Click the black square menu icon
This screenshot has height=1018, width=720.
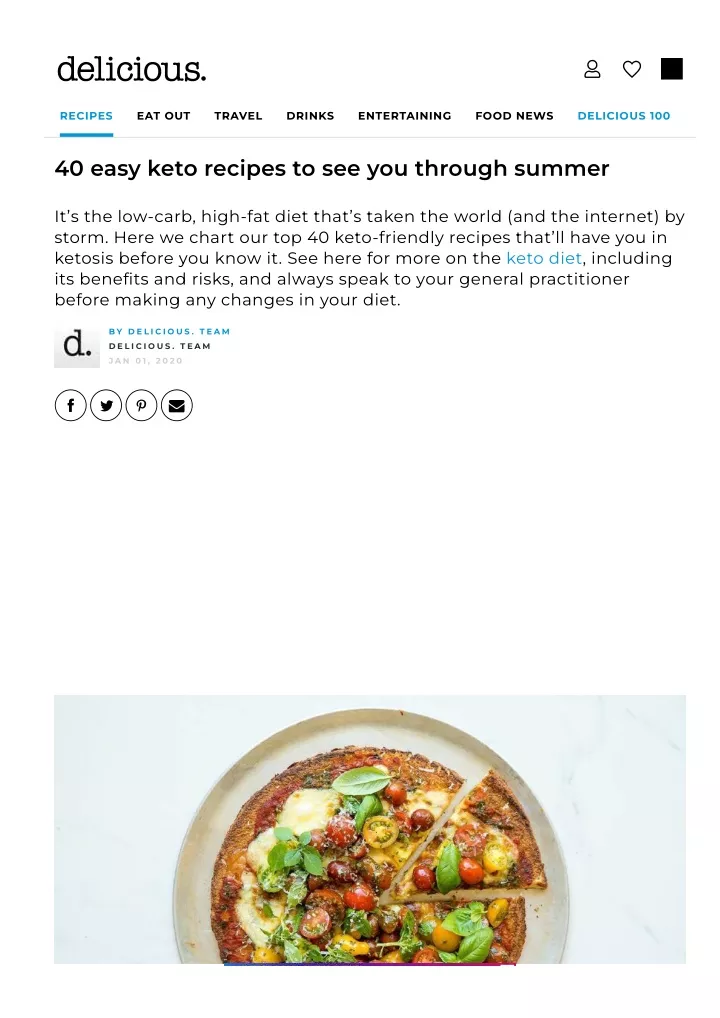671,69
